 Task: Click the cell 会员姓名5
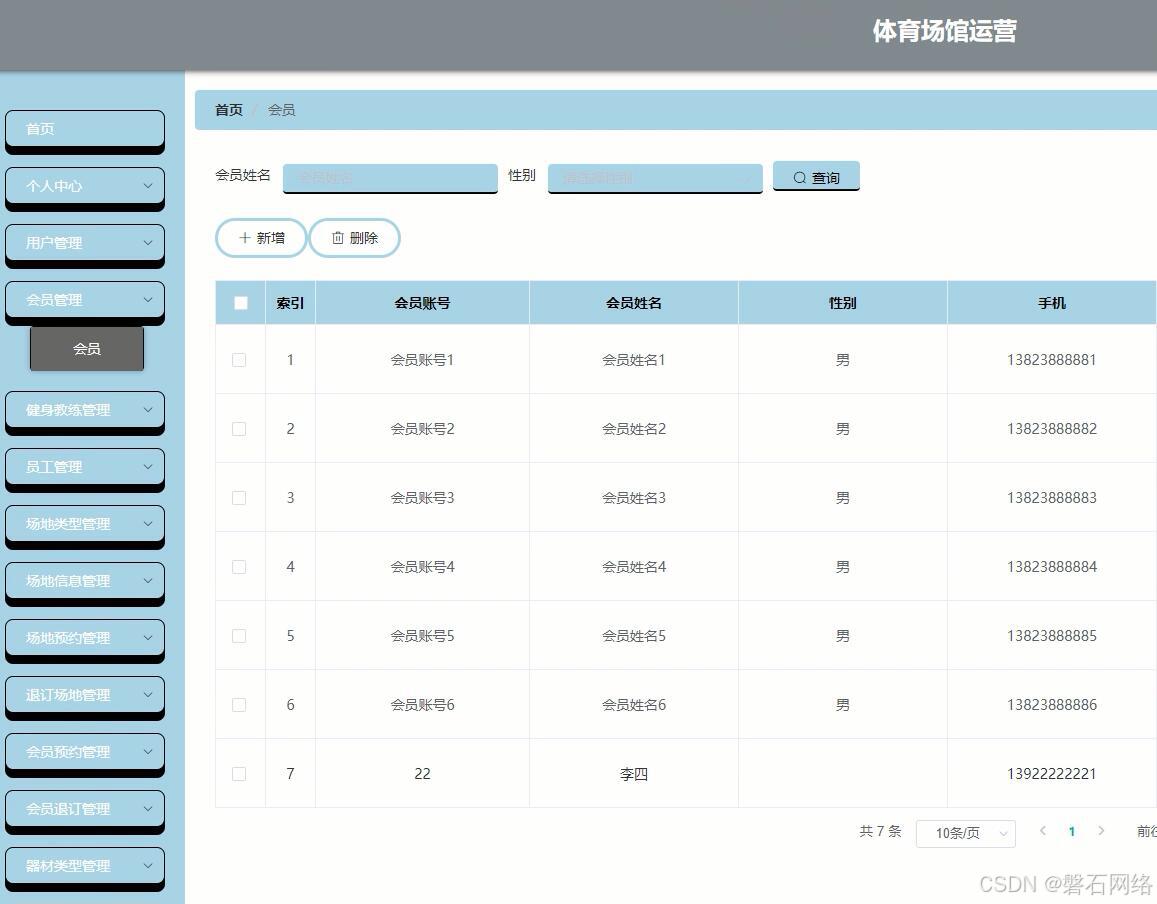tap(634, 636)
